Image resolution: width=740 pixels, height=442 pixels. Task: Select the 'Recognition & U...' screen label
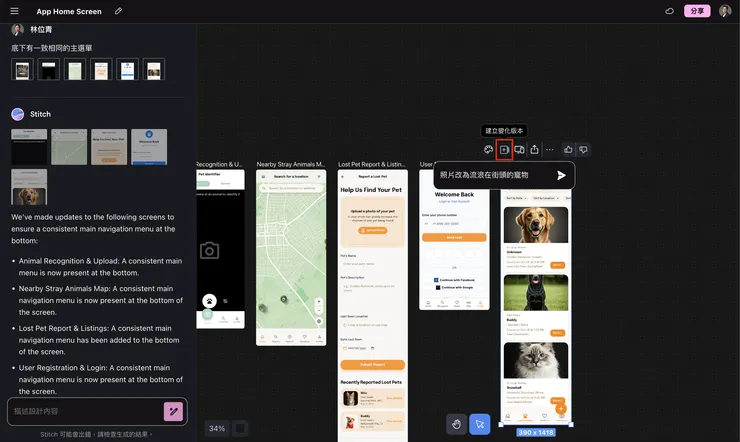coord(219,164)
